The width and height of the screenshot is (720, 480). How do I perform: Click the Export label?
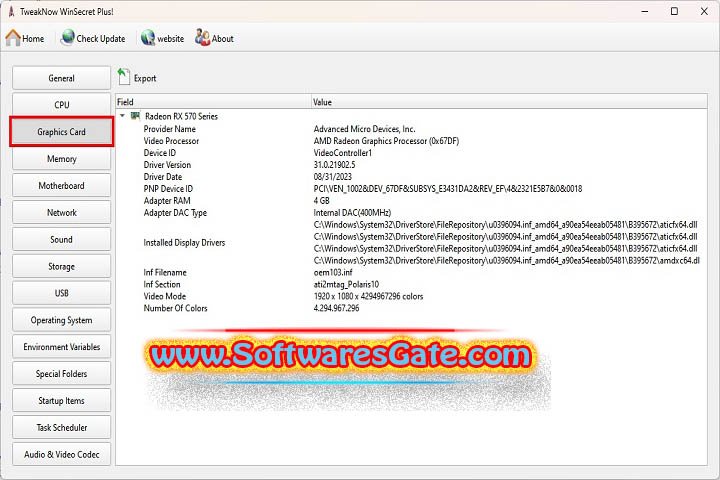(x=145, y=79)
